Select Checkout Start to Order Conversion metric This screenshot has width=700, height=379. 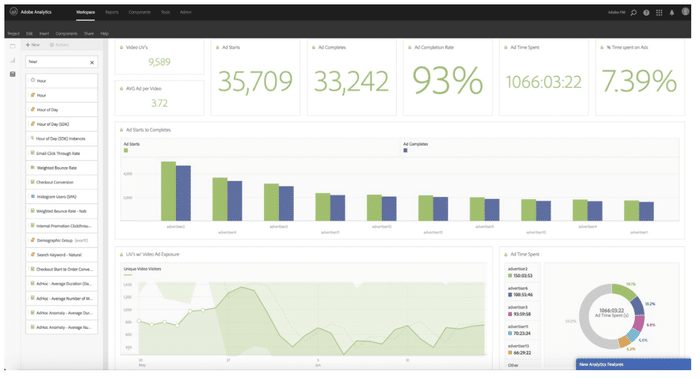coord(62,269)
